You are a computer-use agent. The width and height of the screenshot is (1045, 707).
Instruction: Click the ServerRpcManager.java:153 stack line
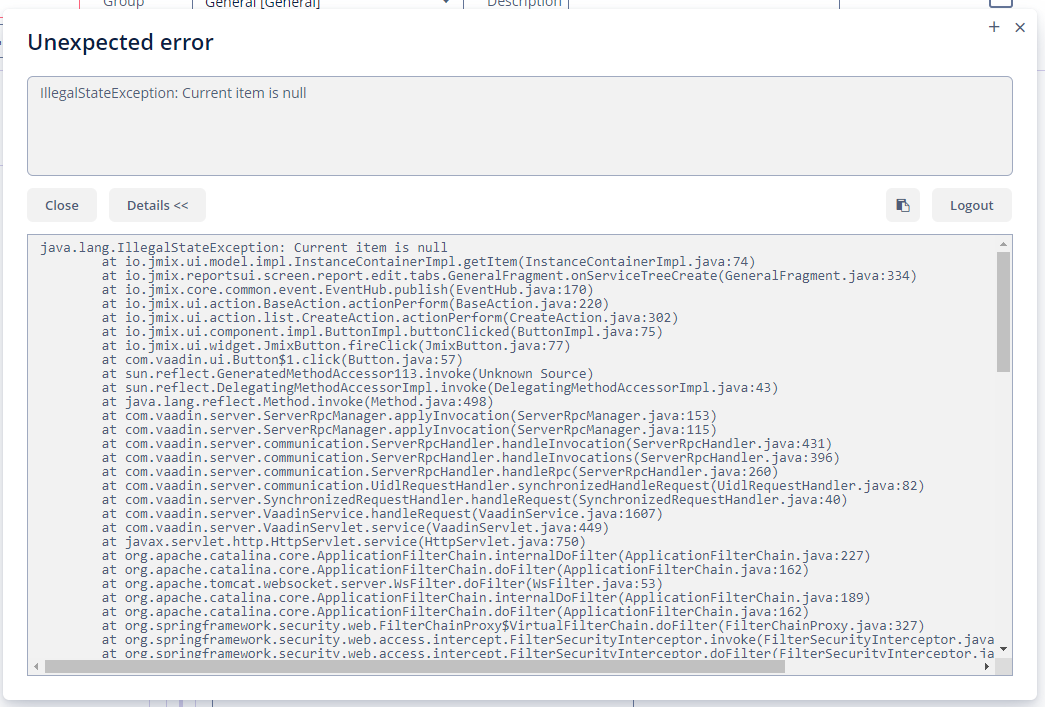point(409,416)
